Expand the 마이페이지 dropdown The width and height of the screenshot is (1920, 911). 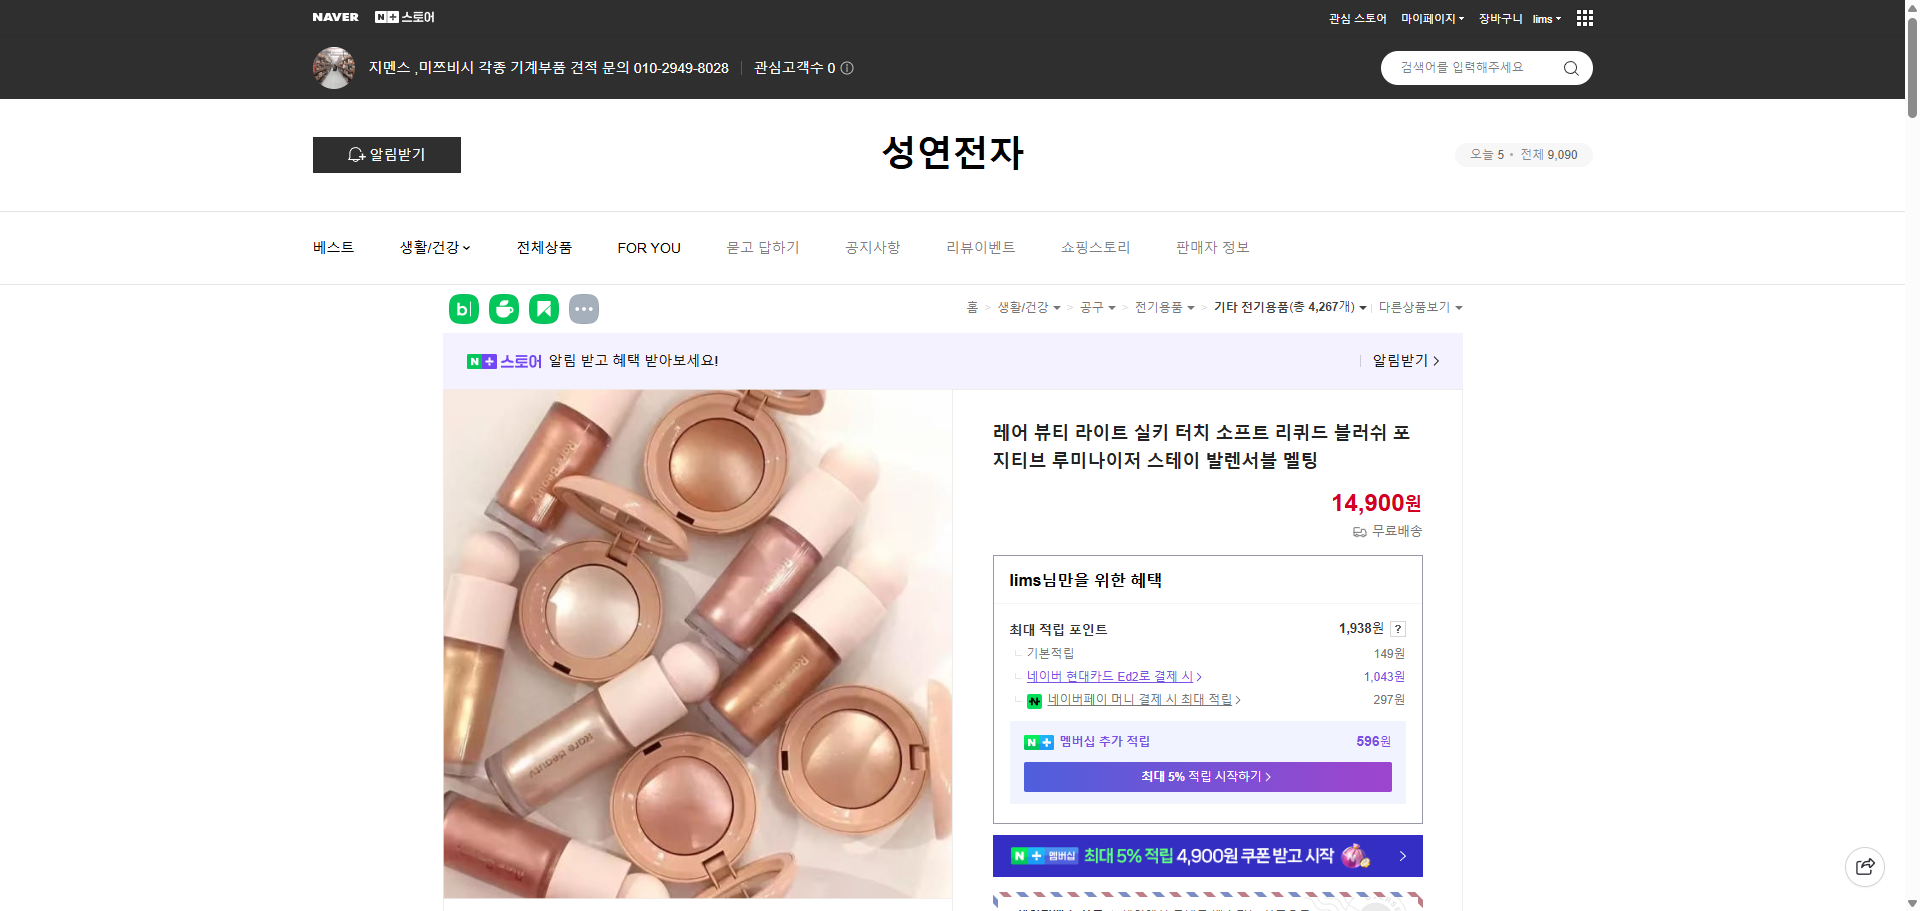tap(1430, 18)
